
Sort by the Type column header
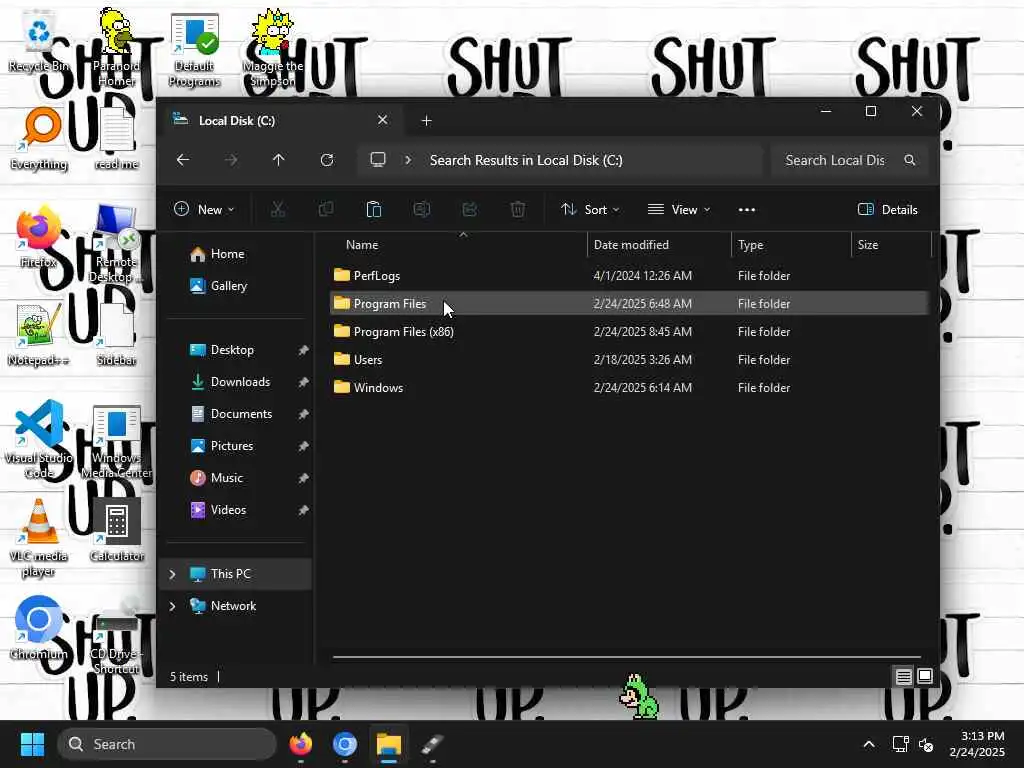coord(792,245)
